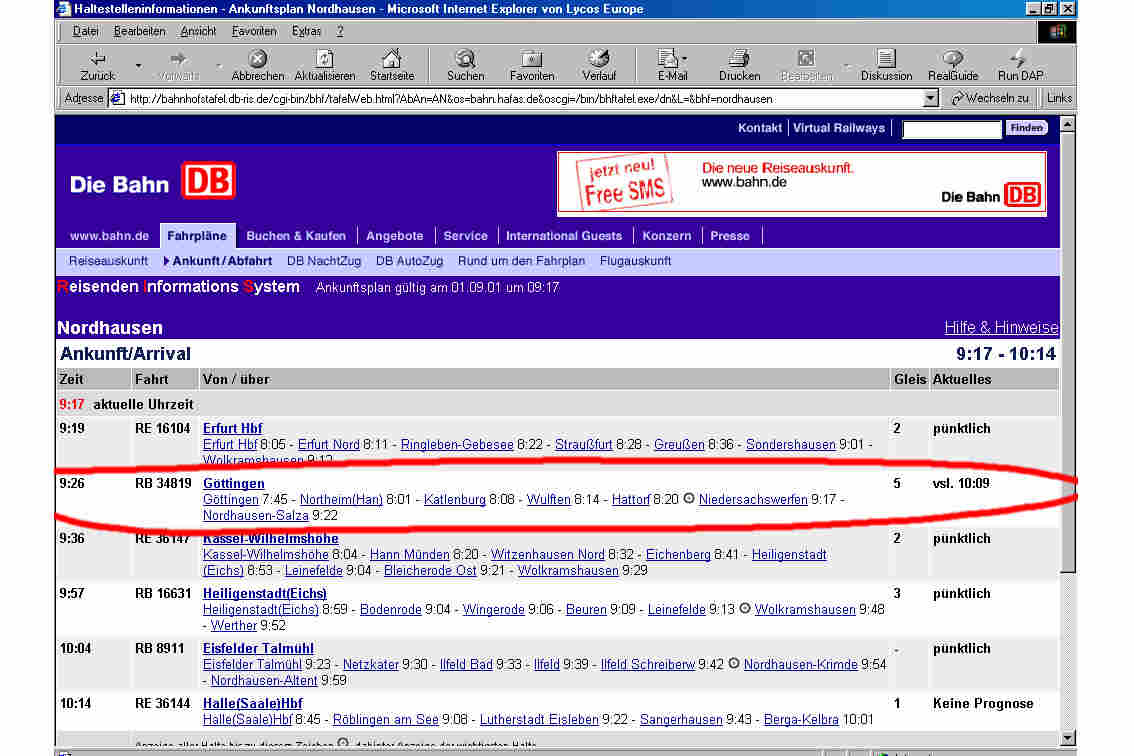Click the vertical scrollbar down arrow
1134x756 pixels.
pyautogui.click(x=1067, y=738)
